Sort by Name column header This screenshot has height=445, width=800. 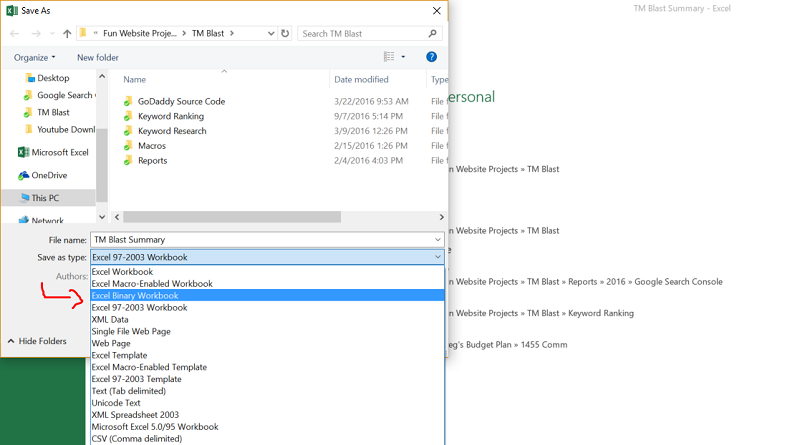coord(135,80)
